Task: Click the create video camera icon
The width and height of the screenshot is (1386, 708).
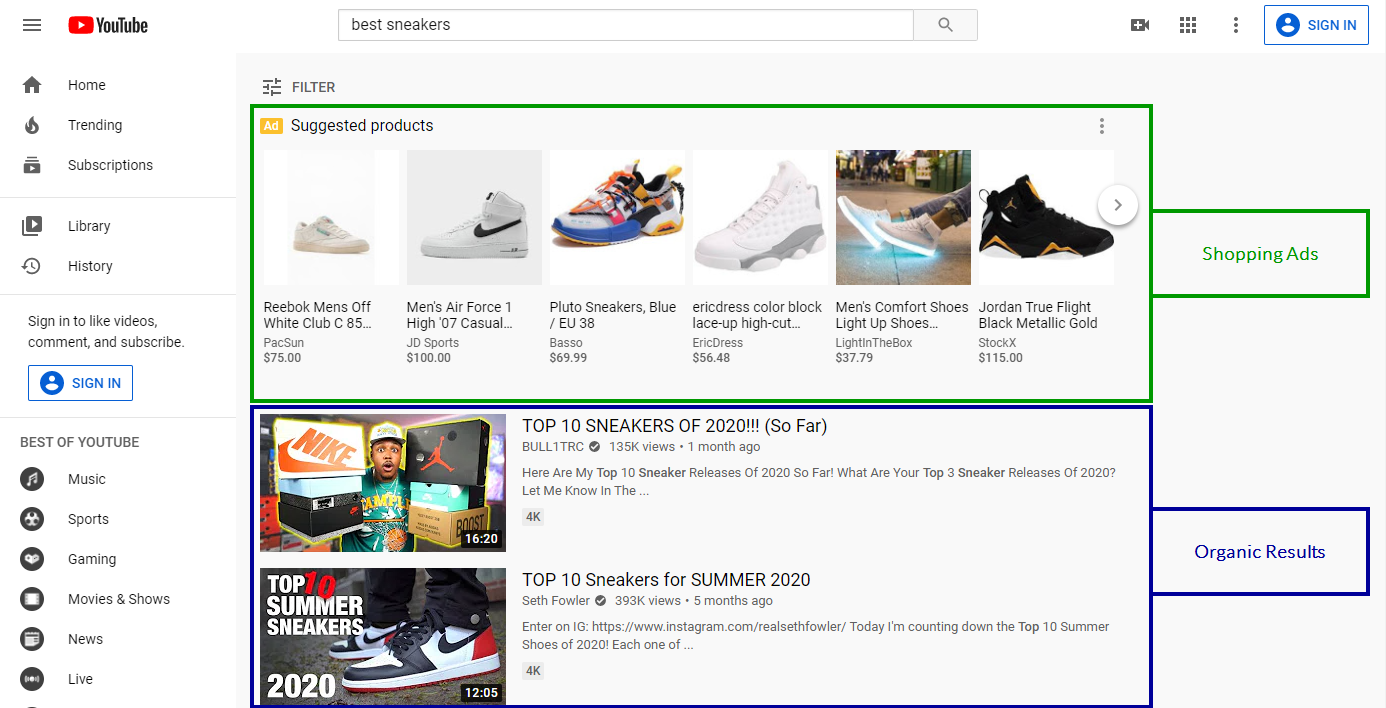Action: [x=1140, y=24]
